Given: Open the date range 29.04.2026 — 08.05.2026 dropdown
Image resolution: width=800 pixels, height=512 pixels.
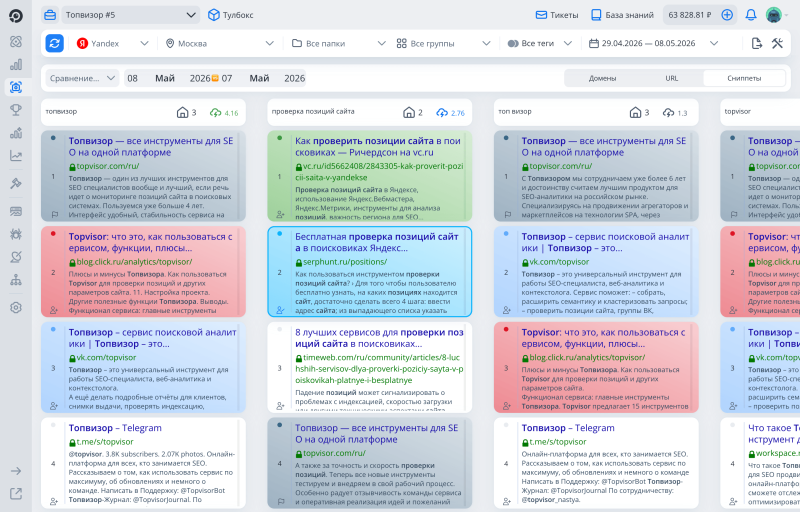Looking at the screenshot, I should 654,43.
